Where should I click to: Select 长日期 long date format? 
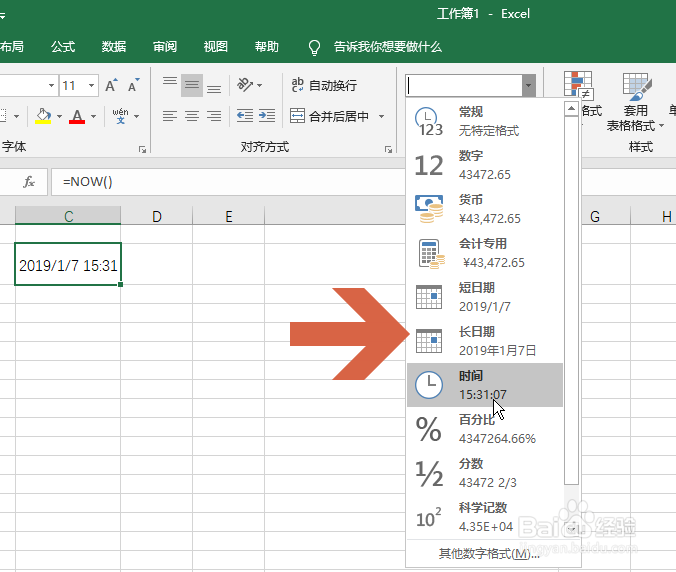coord(485,341)
